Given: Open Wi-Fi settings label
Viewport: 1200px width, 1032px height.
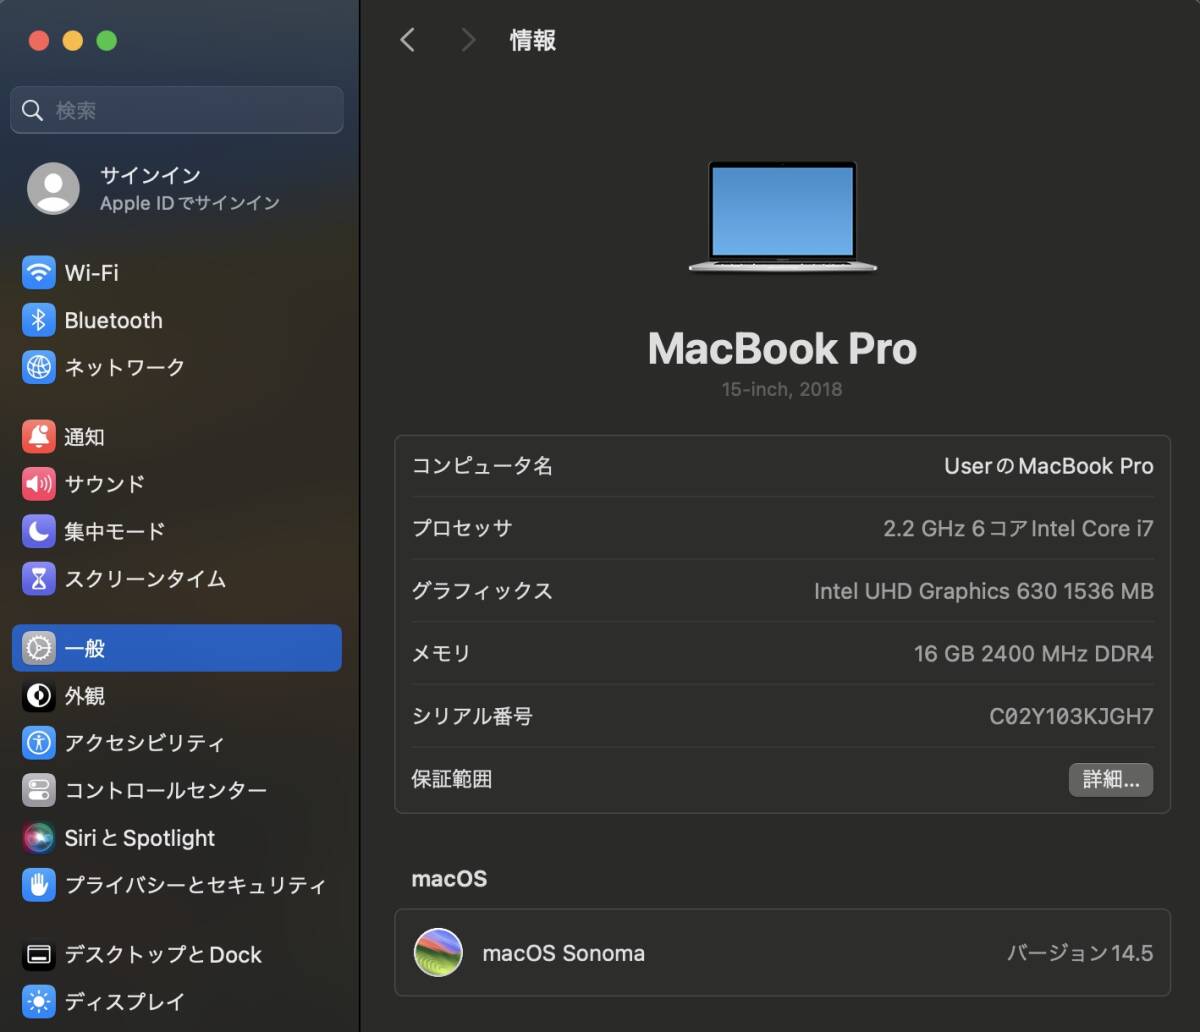Looking at the screenshot, I should pyautogui.click(x=92, y=272).
